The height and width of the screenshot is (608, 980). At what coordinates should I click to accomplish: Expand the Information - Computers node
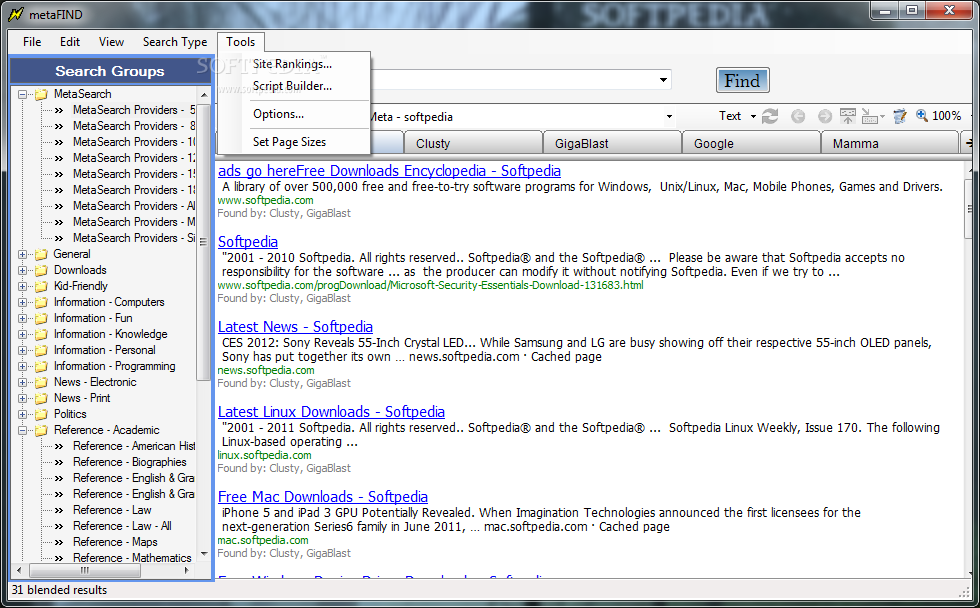click(22, 302)
